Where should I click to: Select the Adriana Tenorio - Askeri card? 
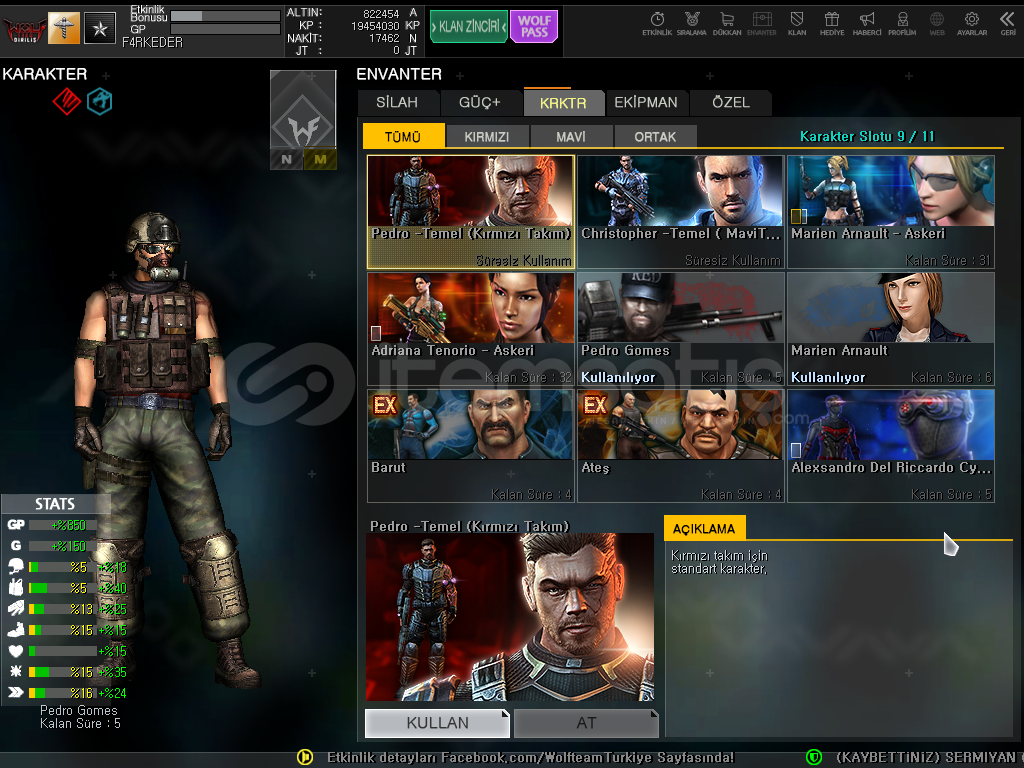(471, 329)
